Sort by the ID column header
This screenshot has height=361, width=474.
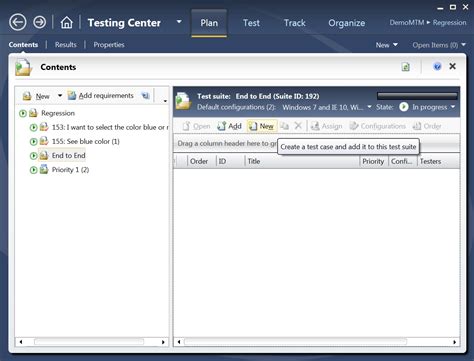point(231,161)
